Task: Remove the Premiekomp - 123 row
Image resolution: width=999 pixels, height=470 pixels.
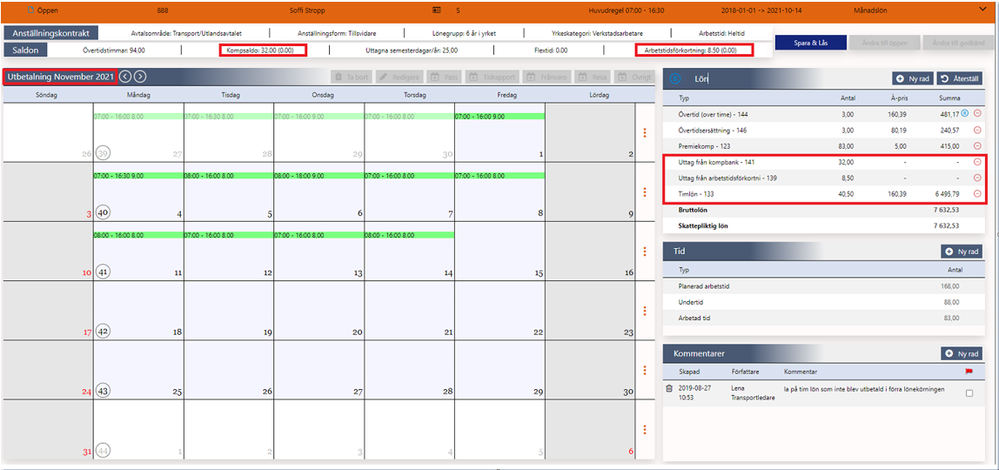Action: [x=977, y=146]
